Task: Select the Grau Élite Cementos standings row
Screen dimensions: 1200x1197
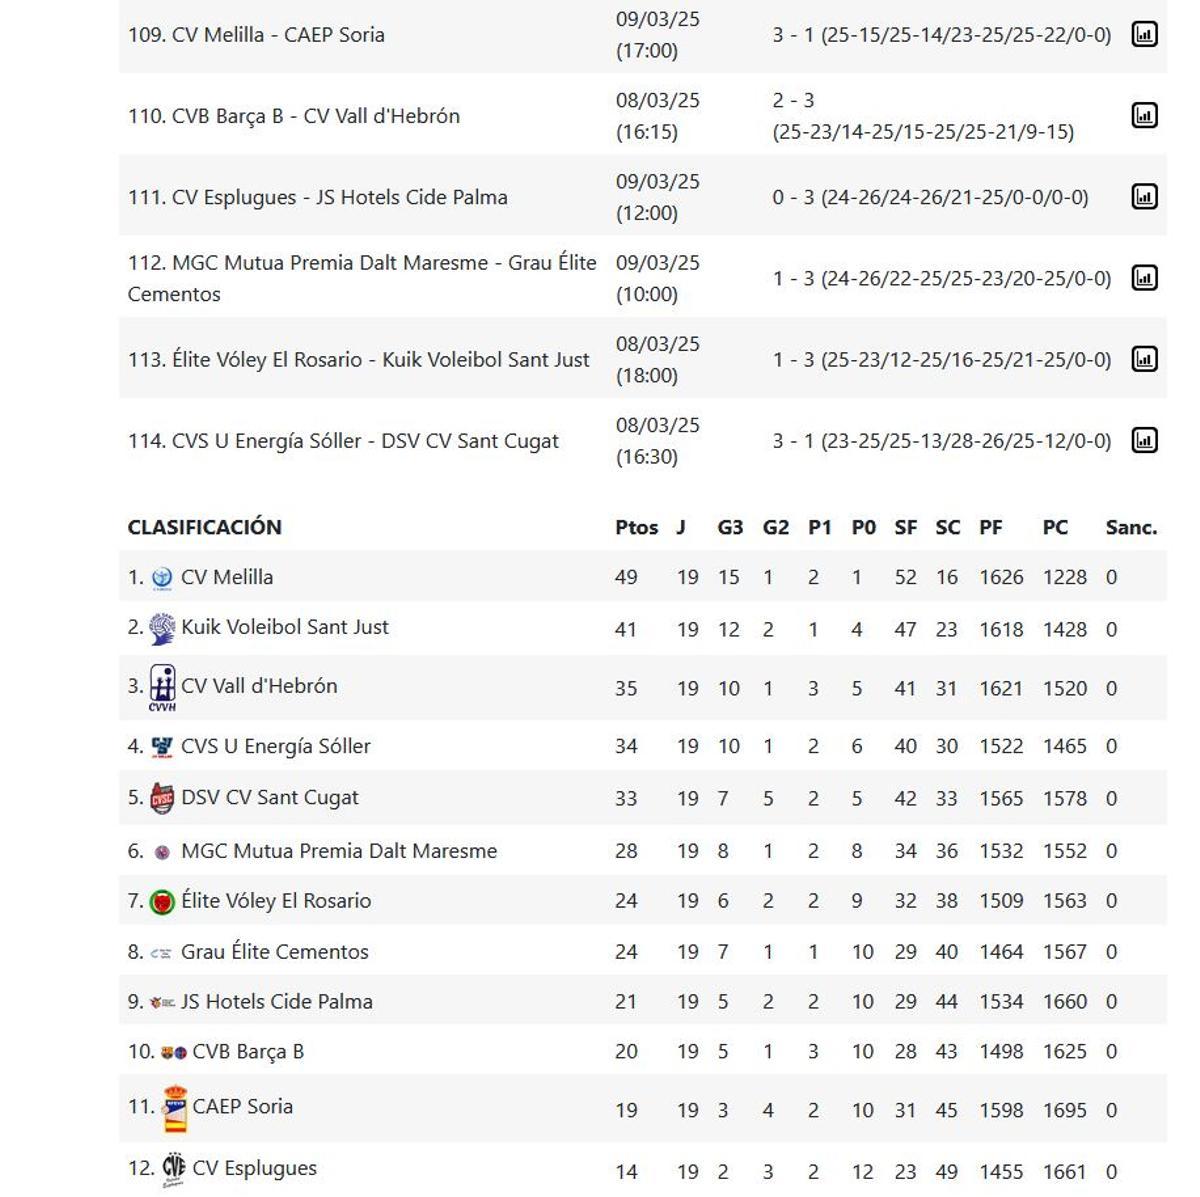Action: pyautogui.click(x=275, y=951)
